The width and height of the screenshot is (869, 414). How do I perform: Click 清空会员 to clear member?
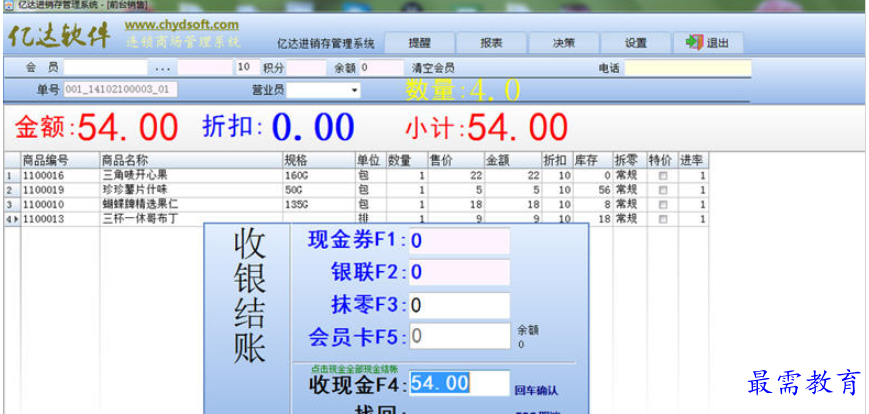pos(433,68)
